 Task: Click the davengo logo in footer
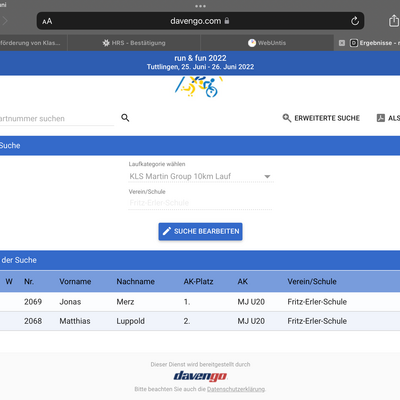[x=200, y=376]
